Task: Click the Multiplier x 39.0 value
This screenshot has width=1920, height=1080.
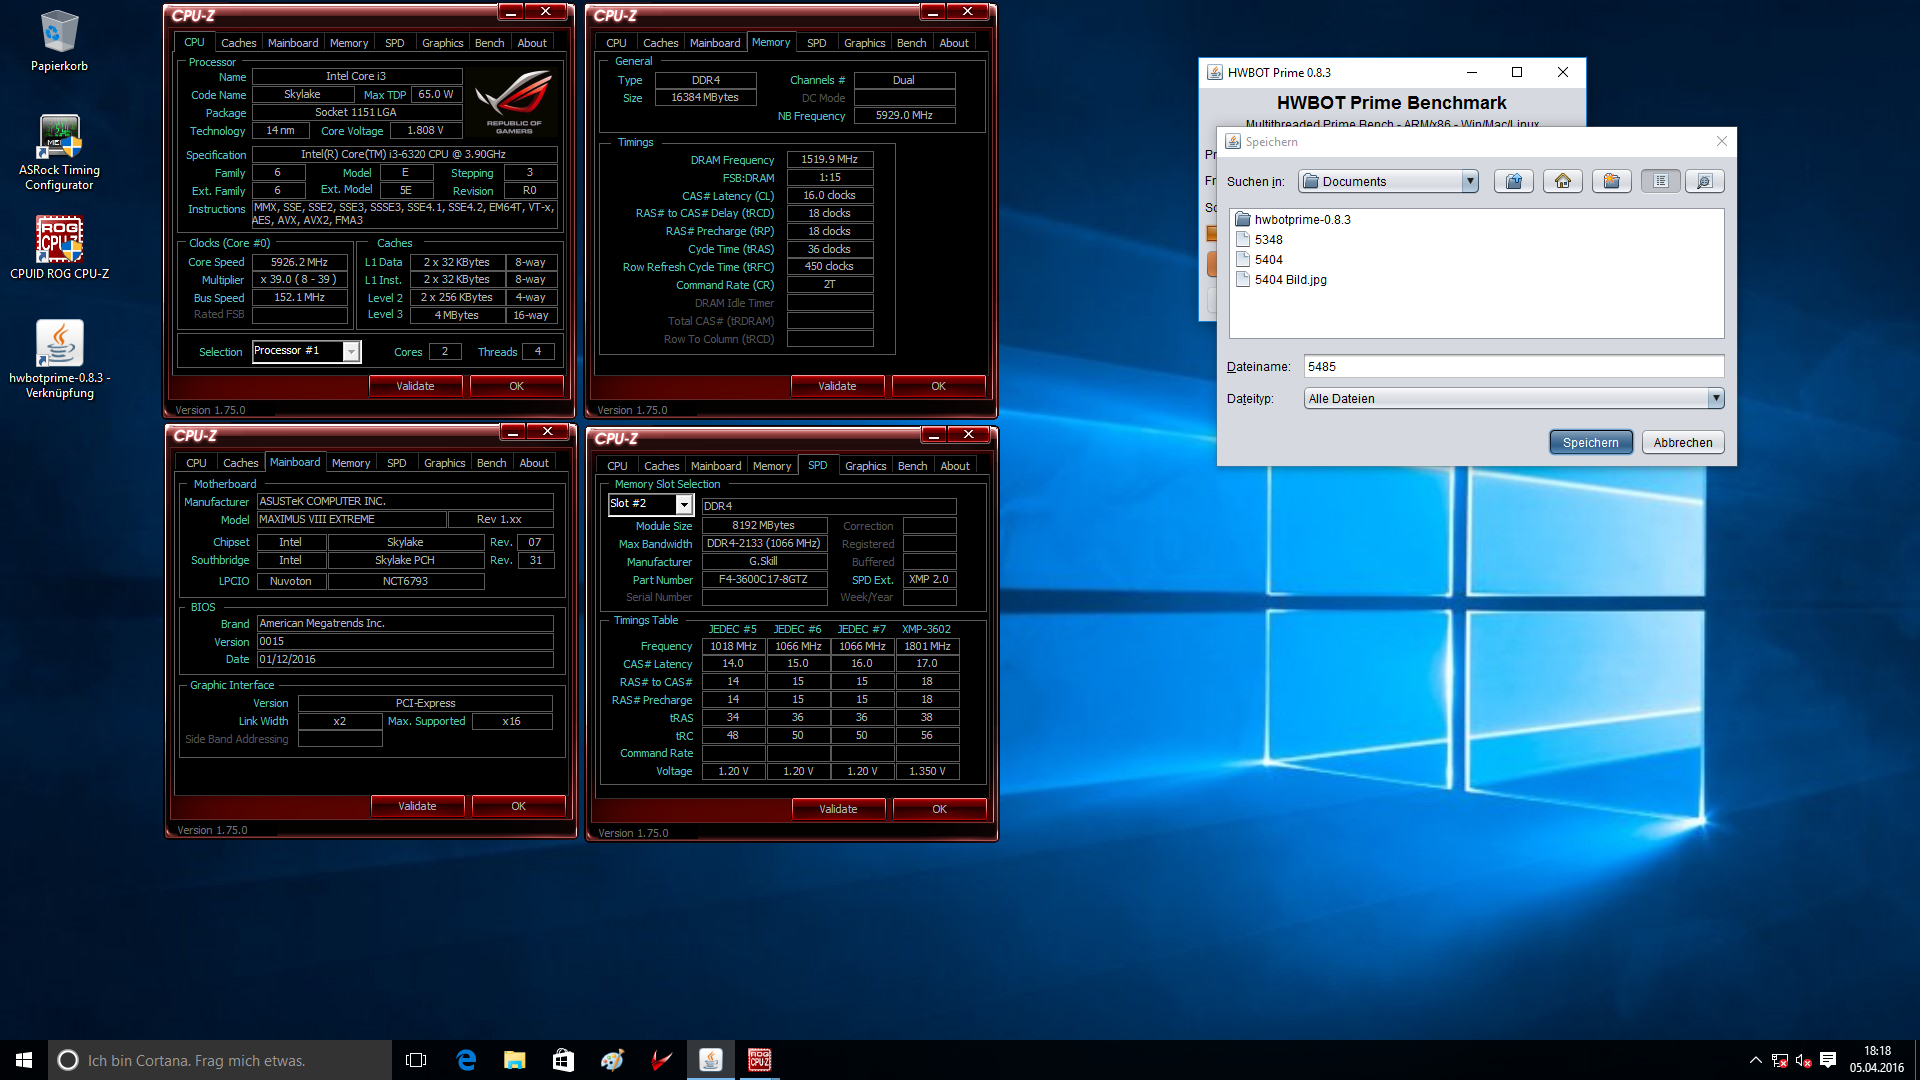Action: pos(300,279)
